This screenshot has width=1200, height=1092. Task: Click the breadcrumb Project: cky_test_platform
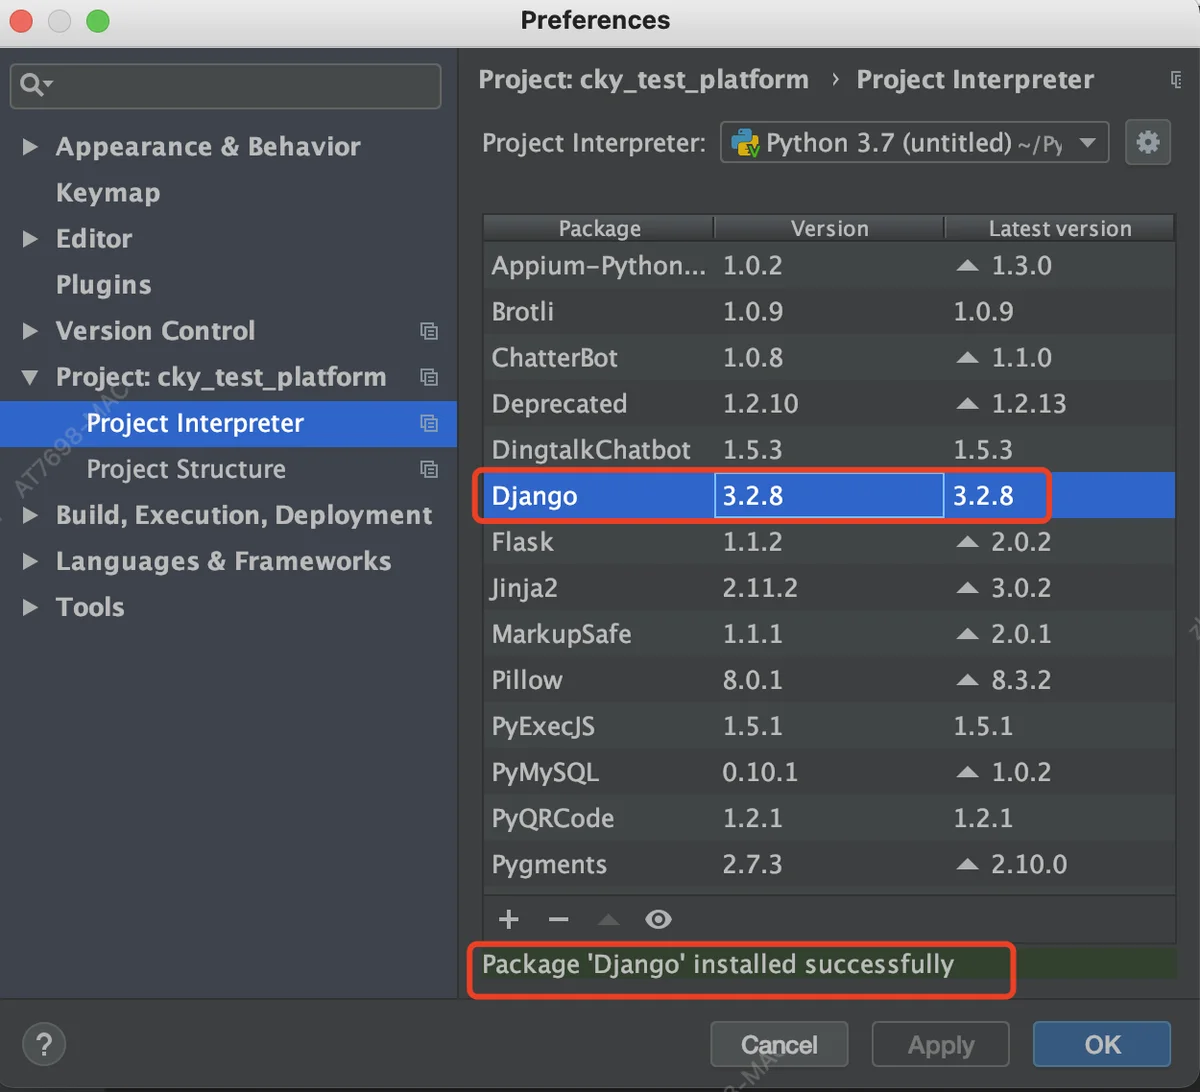[644, 80]
